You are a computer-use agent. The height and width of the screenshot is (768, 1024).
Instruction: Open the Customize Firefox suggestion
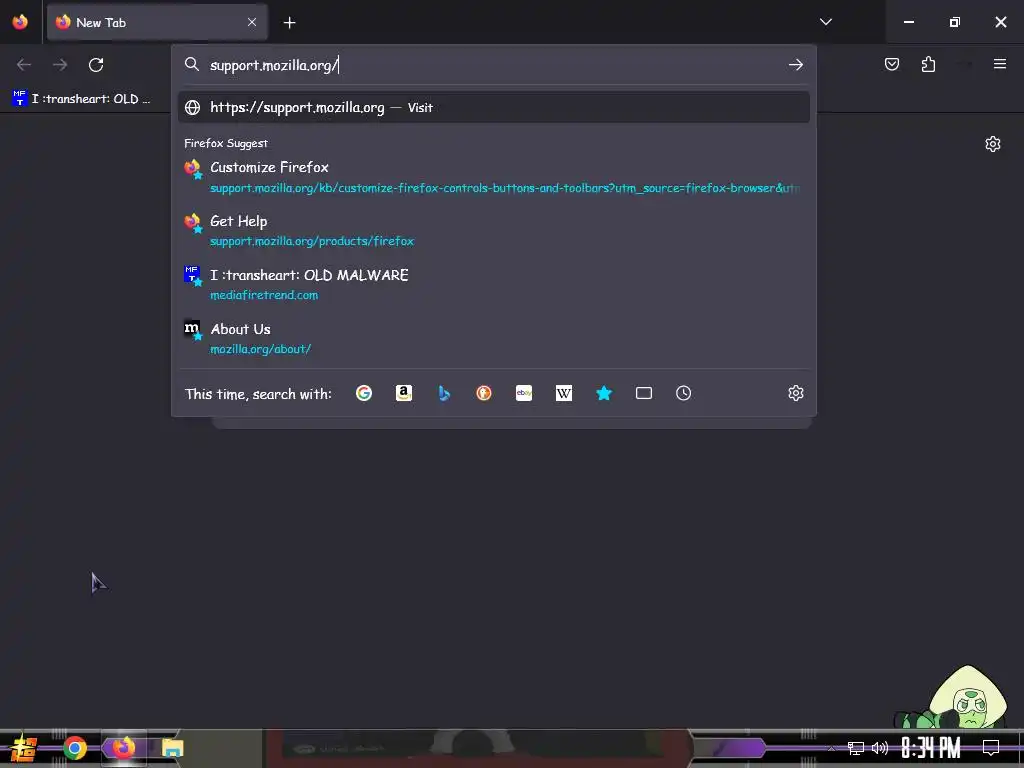tap(494, 177)
